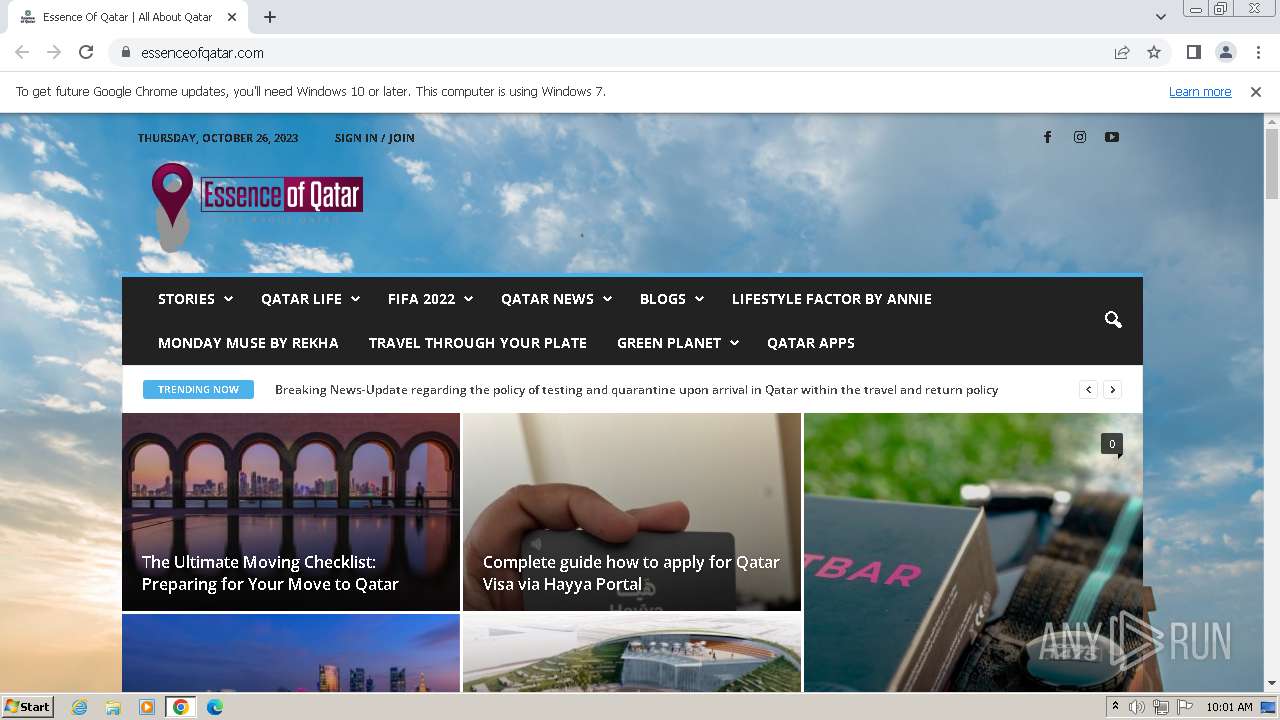
Task: Open the city skyline night thumbnail
Action: click(x=291, y=653)
